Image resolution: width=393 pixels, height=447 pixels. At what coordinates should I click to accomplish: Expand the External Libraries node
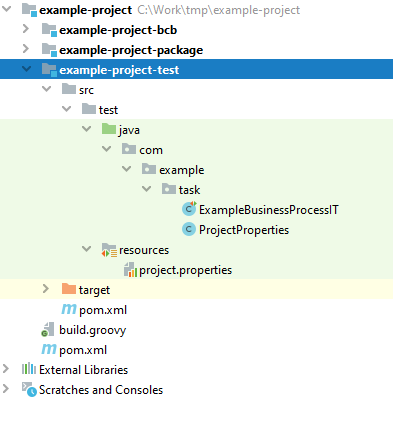point(6,369)
